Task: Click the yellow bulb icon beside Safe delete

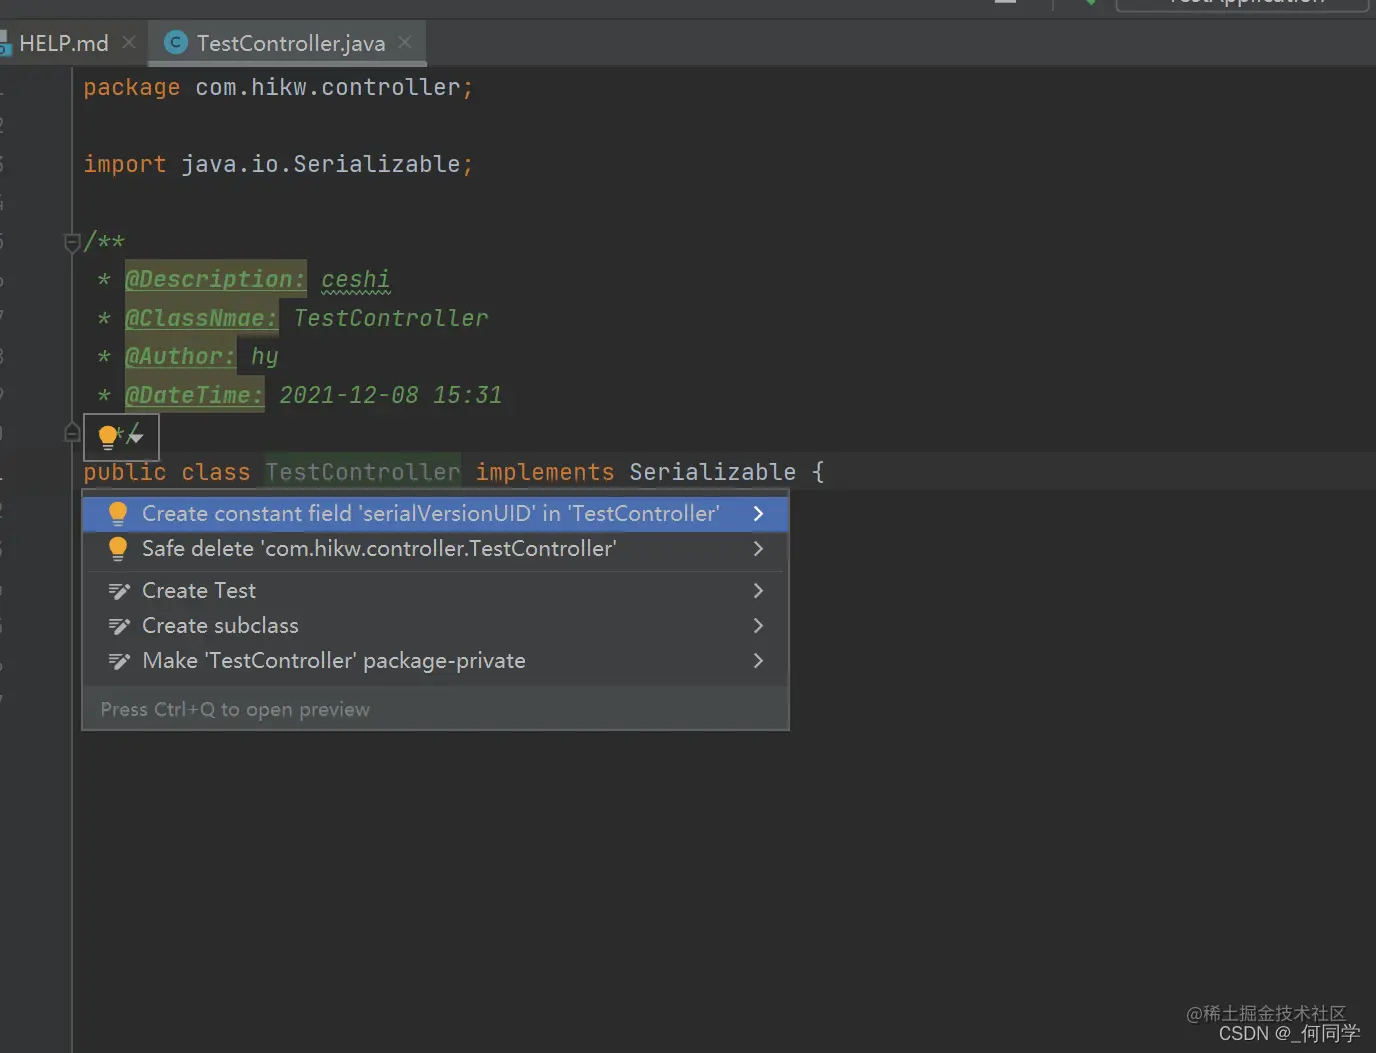Action: [x=118, y=548]
